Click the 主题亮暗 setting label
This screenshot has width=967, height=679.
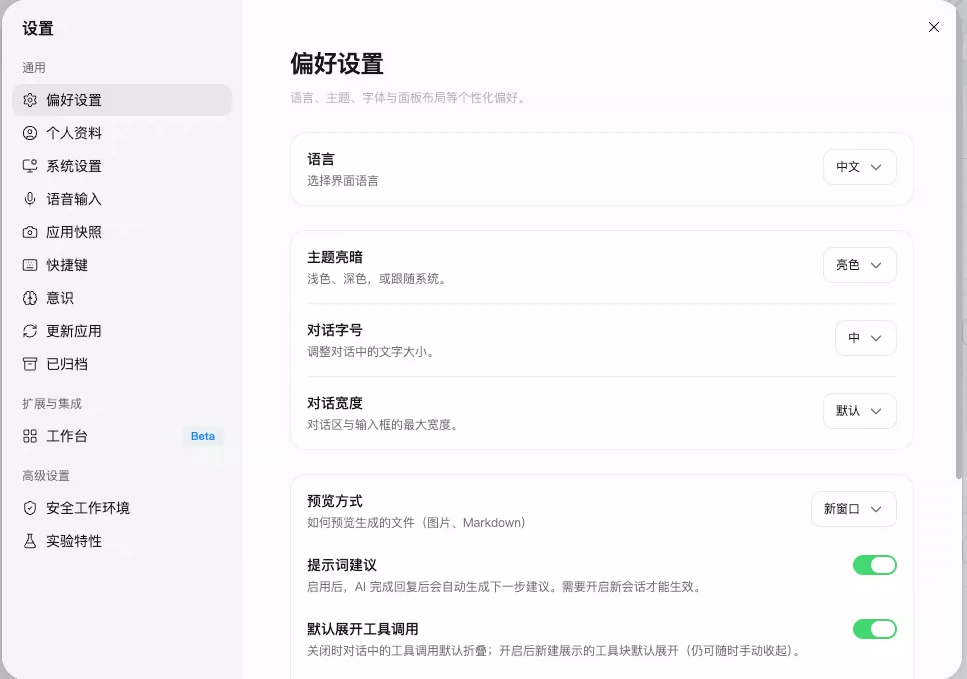tap(335, 257)
